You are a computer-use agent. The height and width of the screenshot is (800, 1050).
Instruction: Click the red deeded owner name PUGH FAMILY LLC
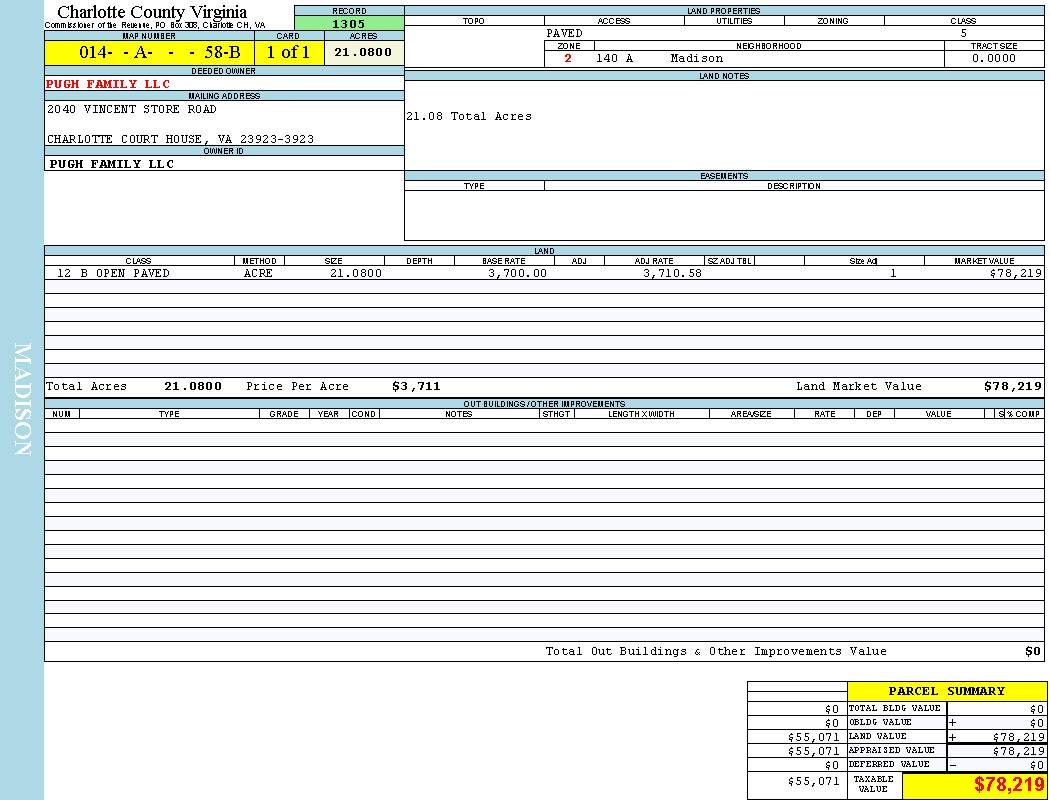(109, 84)
